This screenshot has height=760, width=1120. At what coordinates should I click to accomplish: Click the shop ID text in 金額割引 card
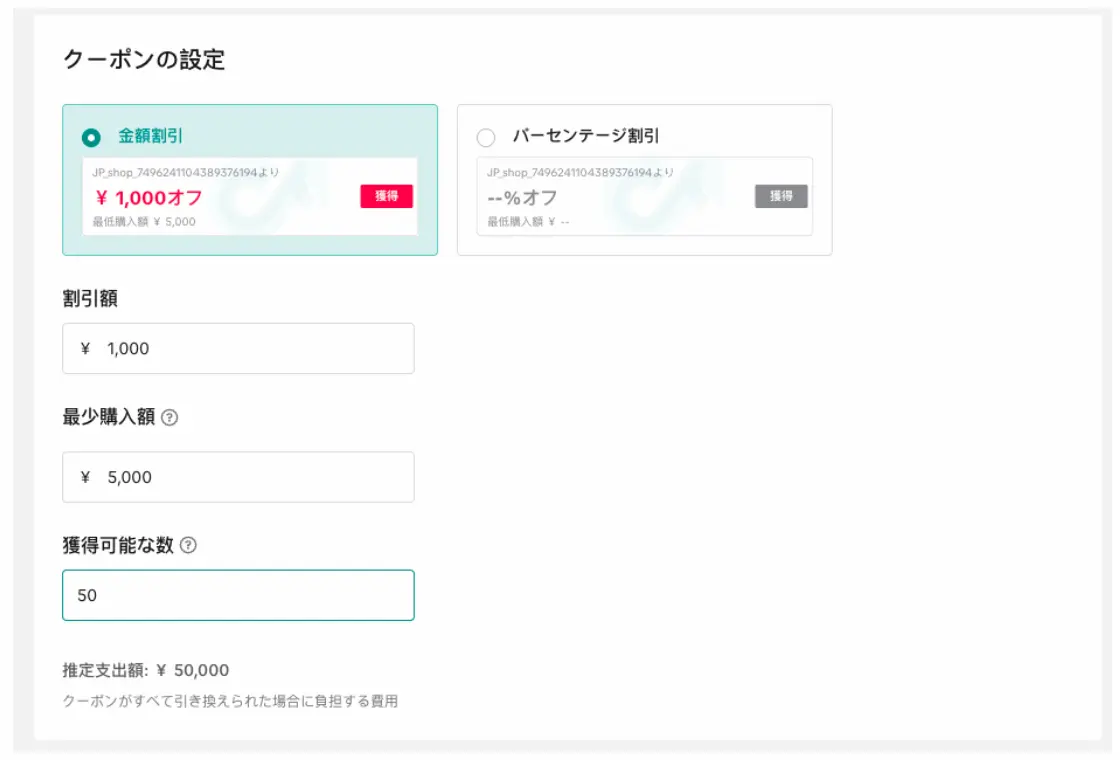point(186,173)
